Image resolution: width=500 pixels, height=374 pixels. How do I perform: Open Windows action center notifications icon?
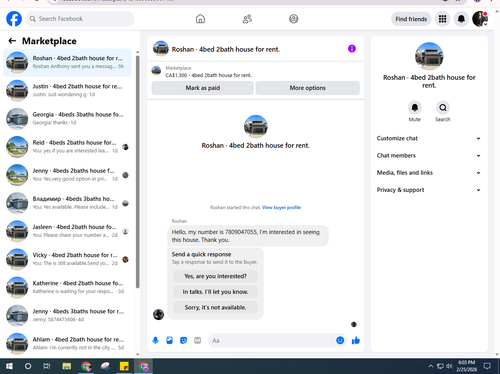(487, 366)
